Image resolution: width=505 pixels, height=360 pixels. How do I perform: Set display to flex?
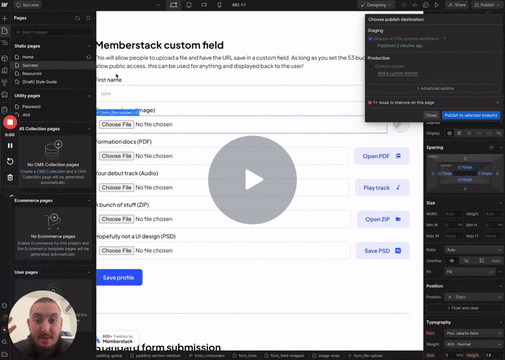459,133
